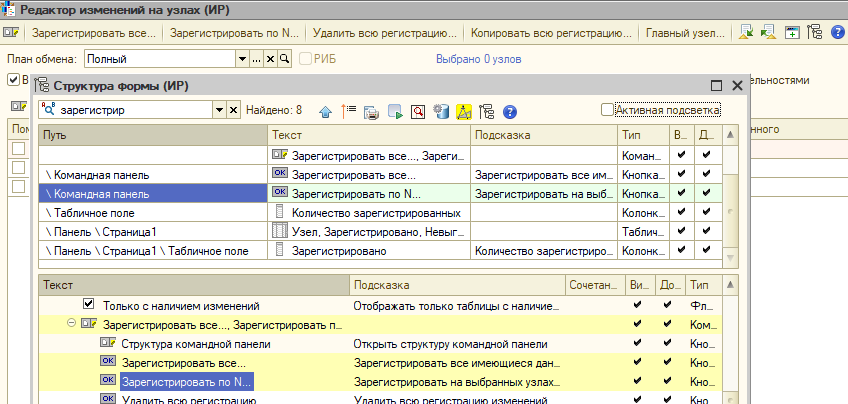Click the yellow highlighted icon in structure toolbar

point(463,110)
